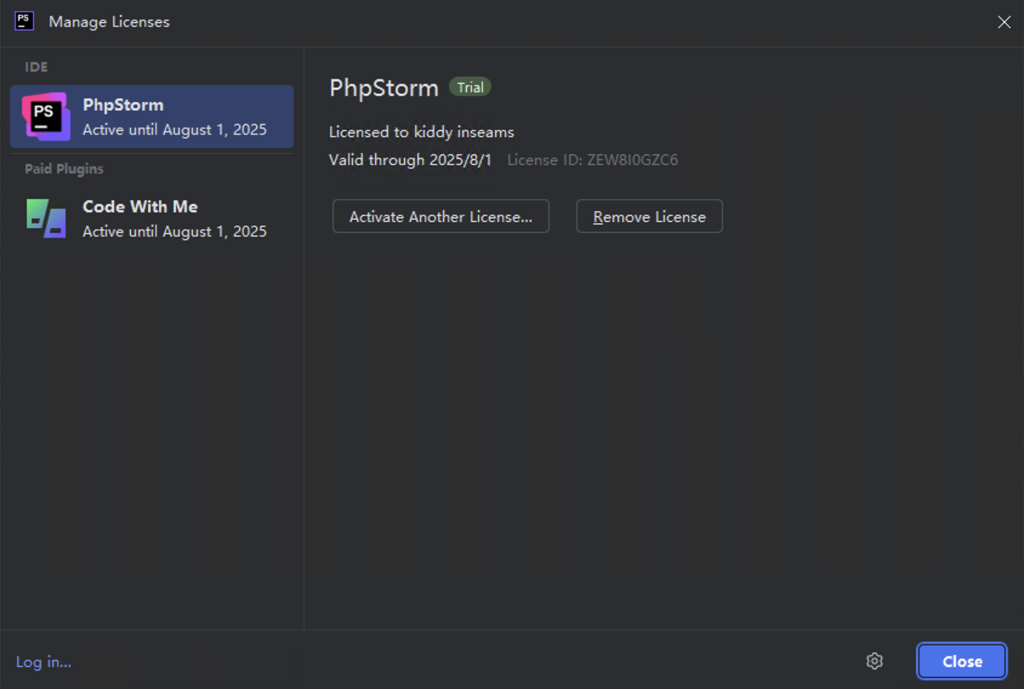Open the Log in link
Screen dimensions: 1024x689
44,662
